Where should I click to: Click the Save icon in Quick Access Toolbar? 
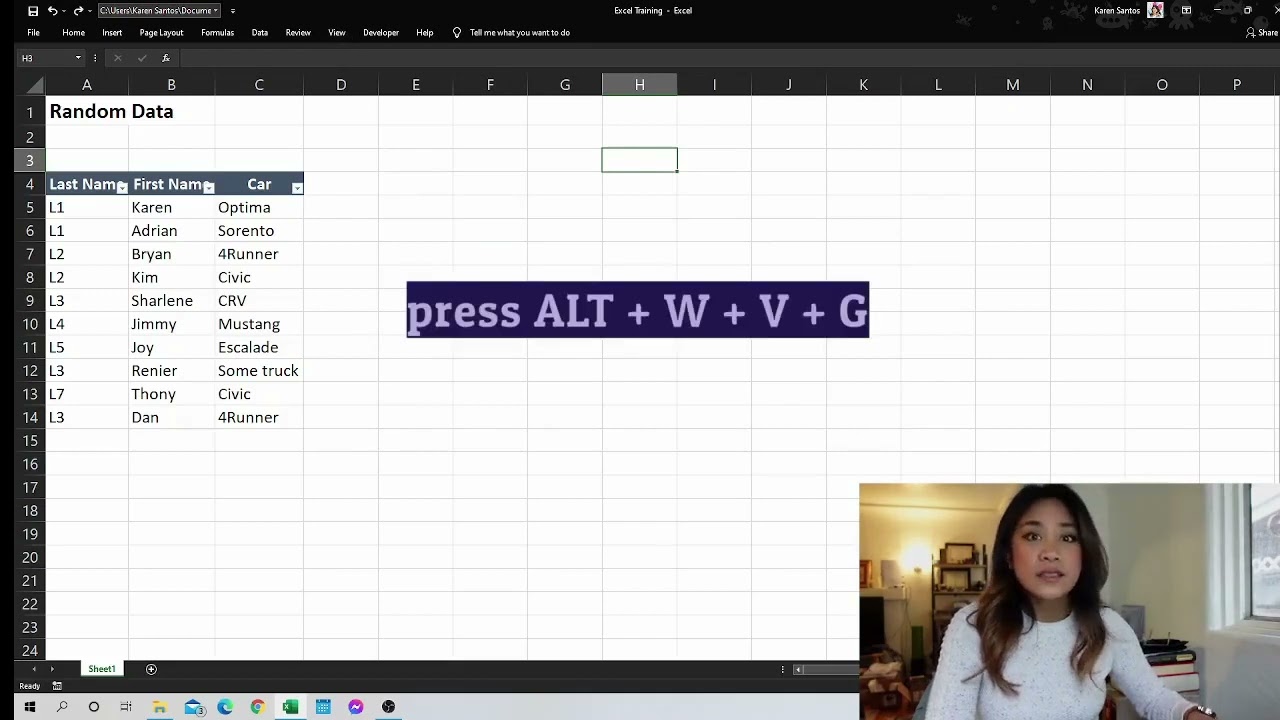(x=33, y=11)
